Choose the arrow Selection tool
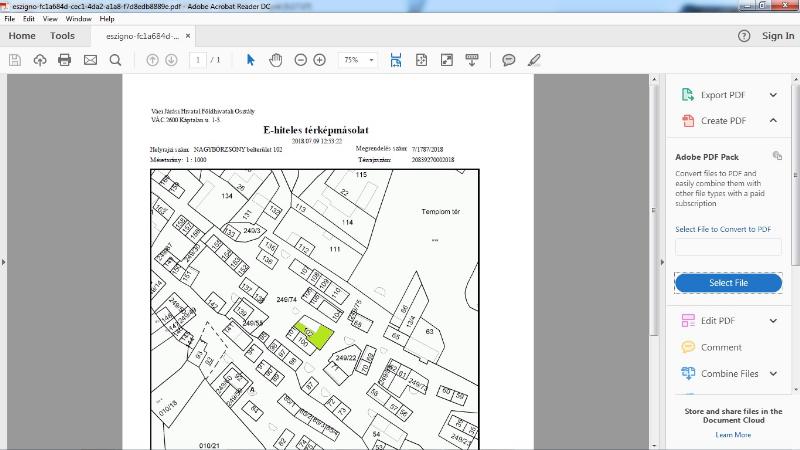Image resolution: width=800 pixels, height=450 pixels. point(251,60)
